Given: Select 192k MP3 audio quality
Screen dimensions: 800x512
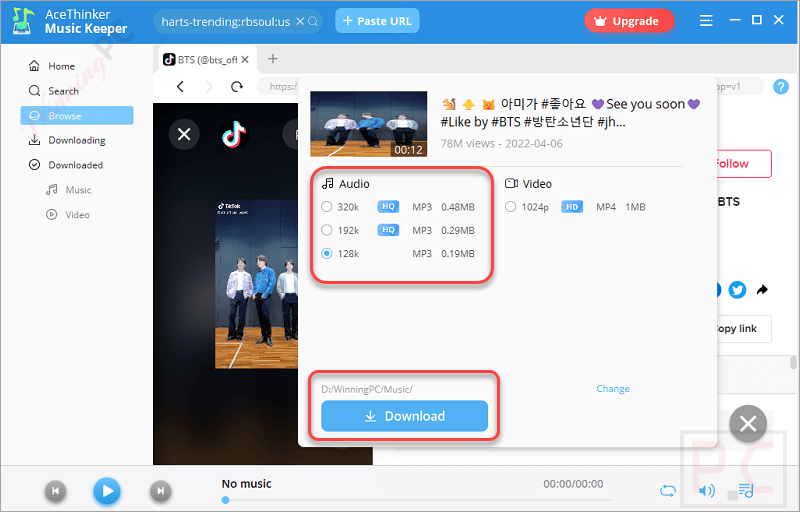Looking at the screenshot, I should (327, 231).
